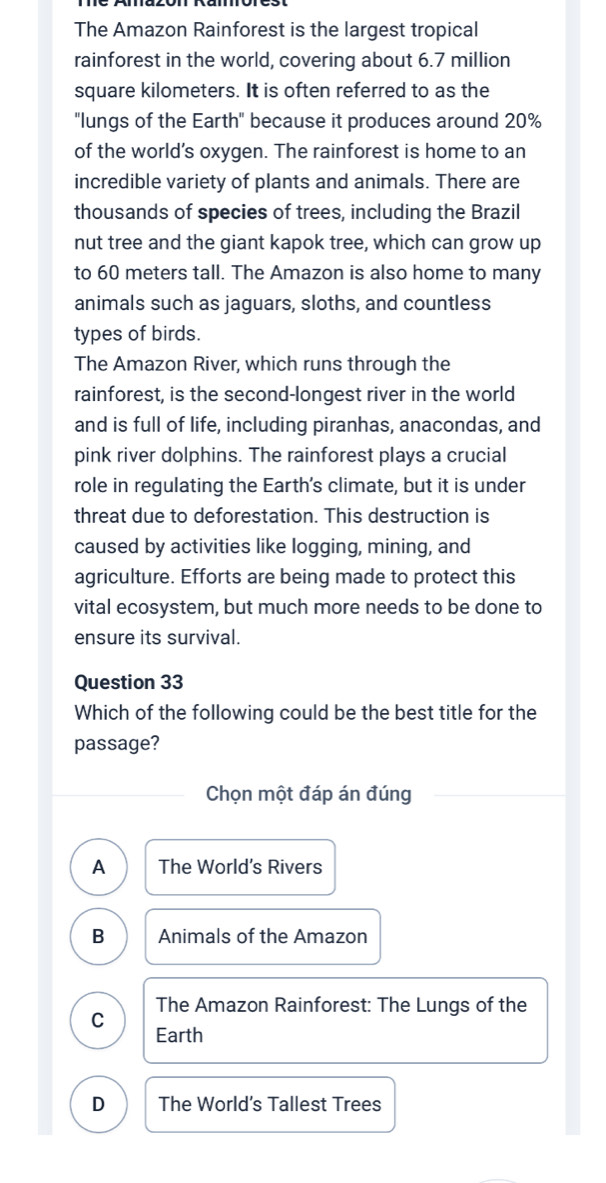Pick the option "The World's Tallest Trees"

[x=270, y=1105]
